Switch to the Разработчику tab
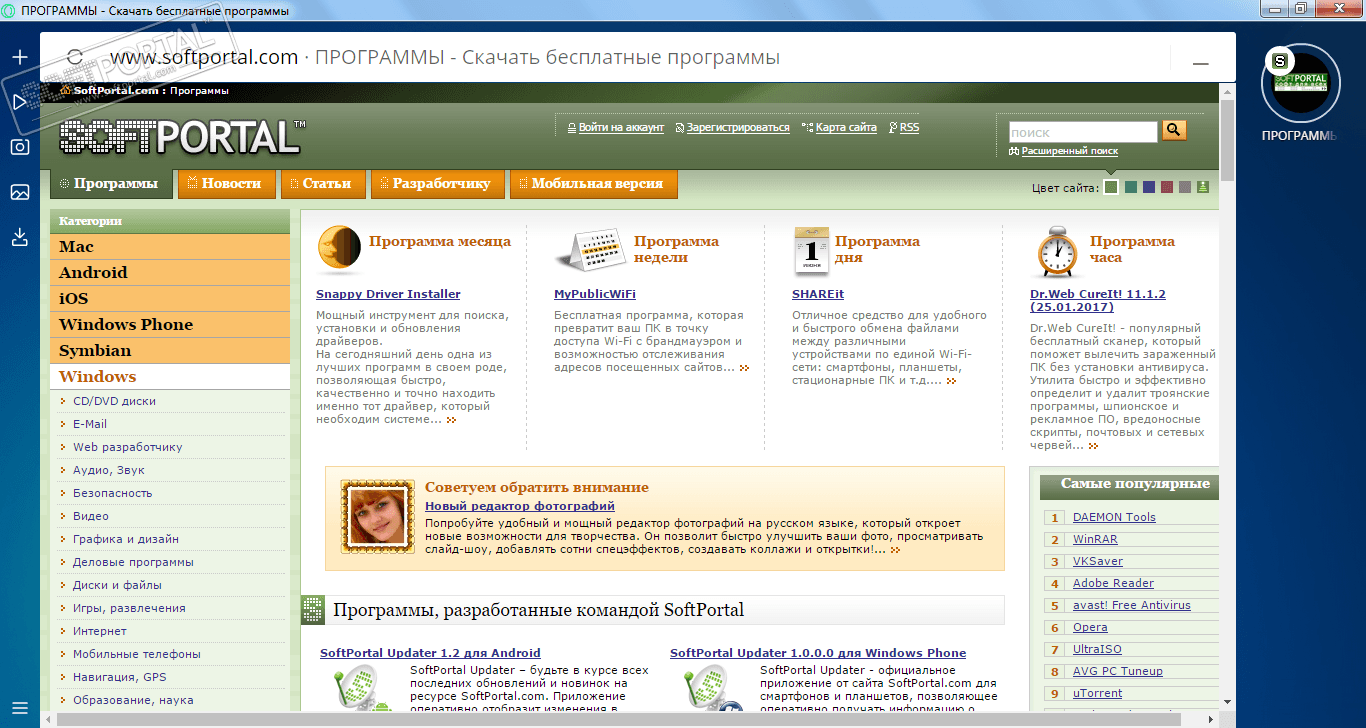The height and width of the screenshot is (728, 1366). 436,184
